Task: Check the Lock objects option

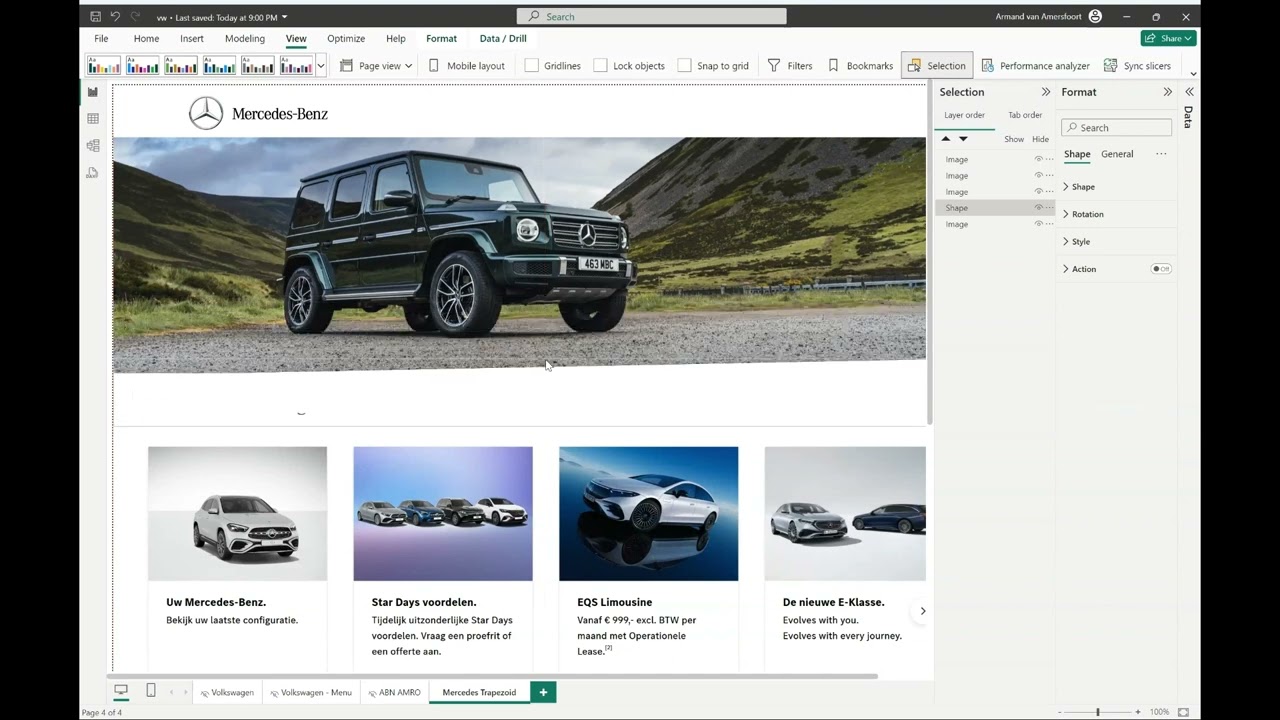Action: click(600, 66)
